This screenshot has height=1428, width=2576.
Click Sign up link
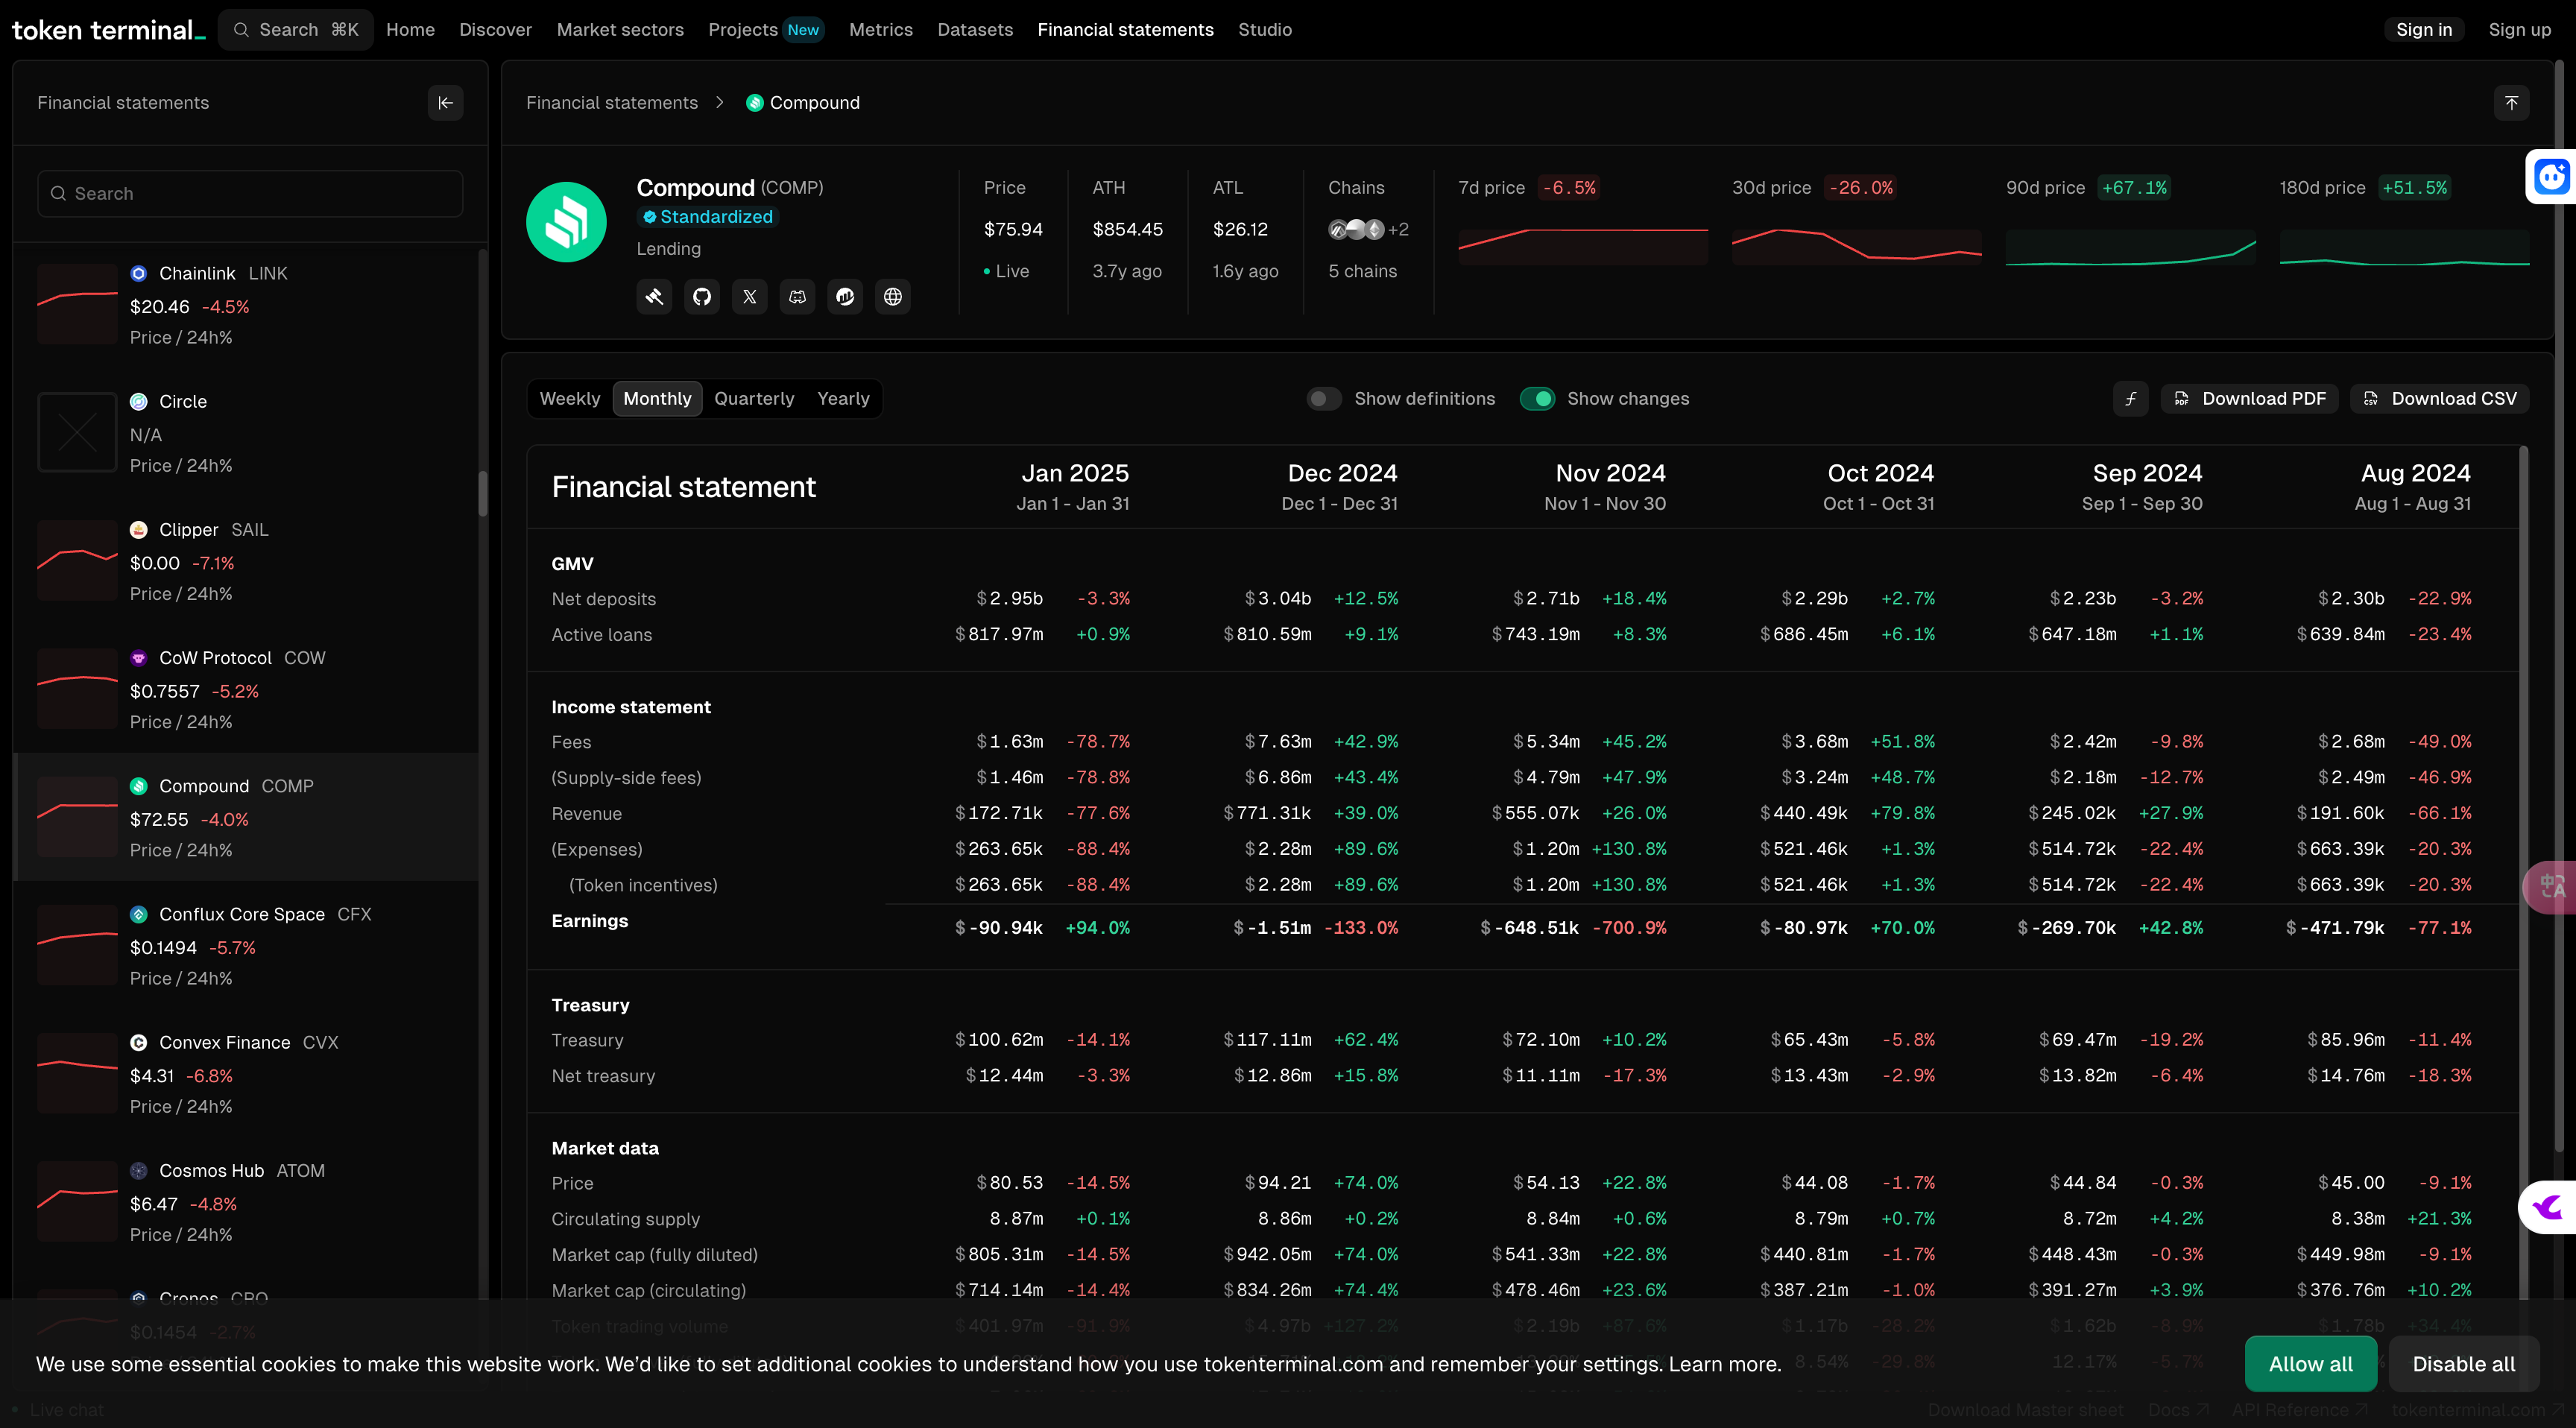pos(2519,30)
